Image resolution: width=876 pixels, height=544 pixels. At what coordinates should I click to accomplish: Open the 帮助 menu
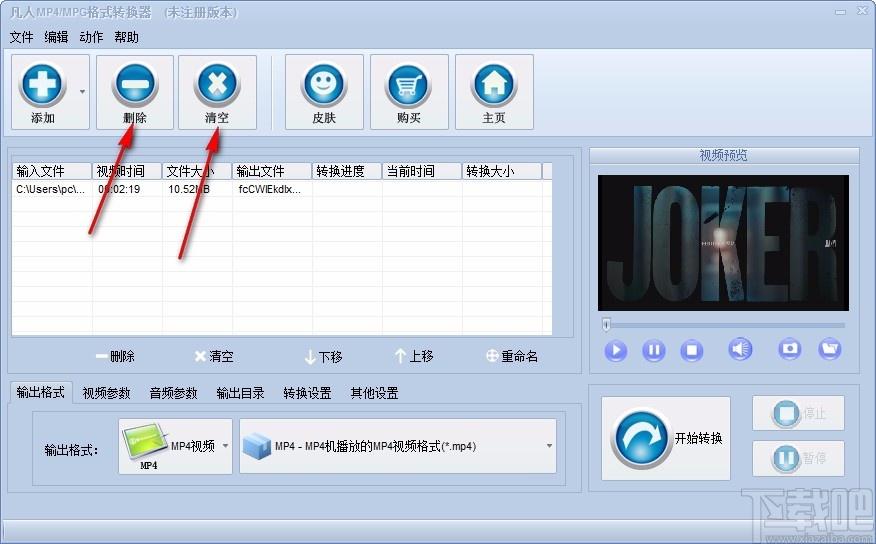pyautogui.click(x=126, y=37)
